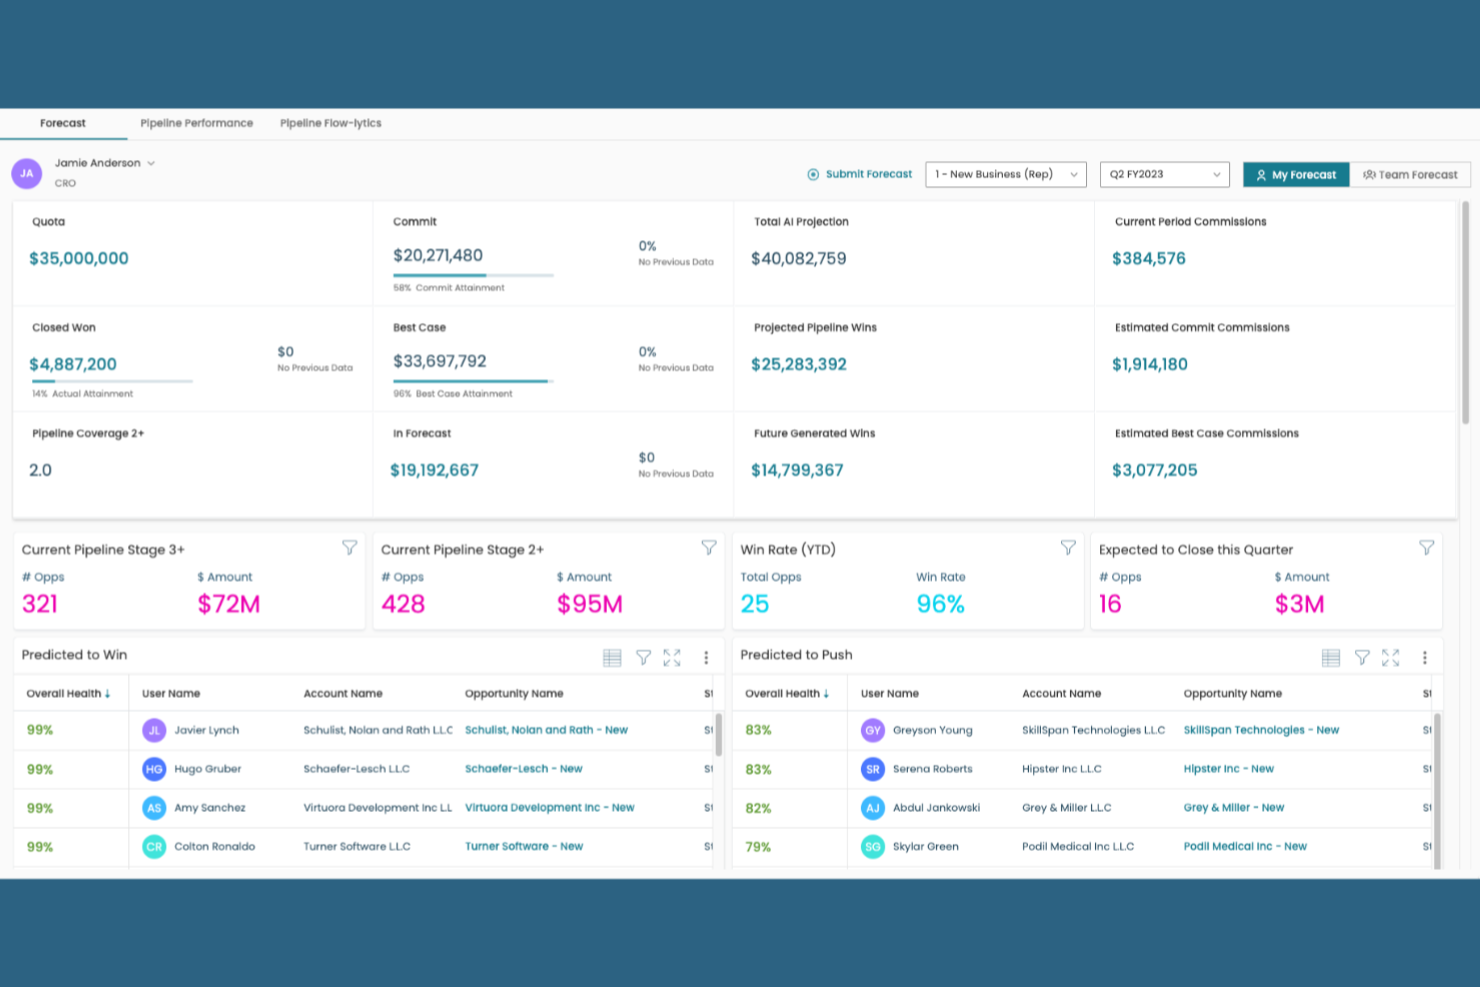Click the filter icon on Predicted to Push panel
This screenshot has width=1480, height=987.
point(1362,657)
